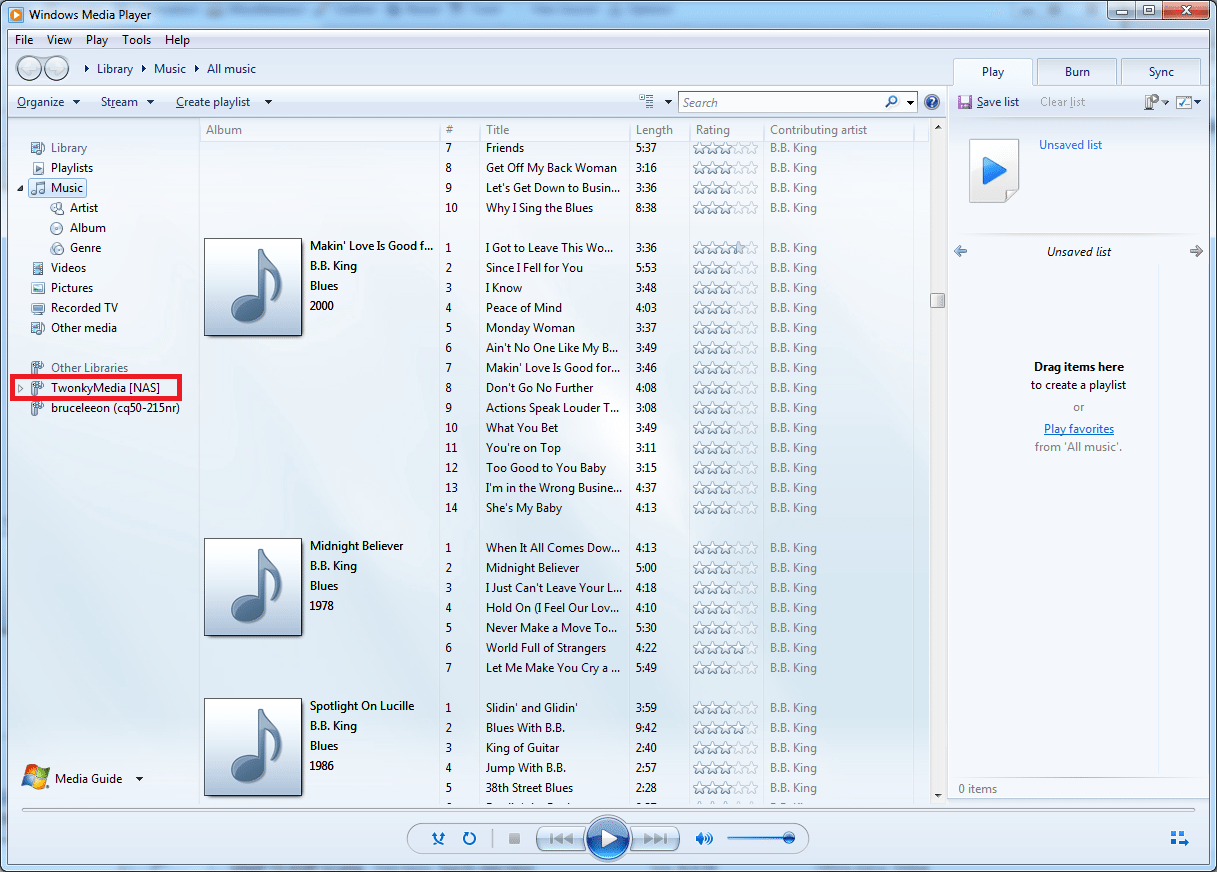Select bruceleeon (cq50-215nr) library
1217x872 pixels.
(115, 408)
